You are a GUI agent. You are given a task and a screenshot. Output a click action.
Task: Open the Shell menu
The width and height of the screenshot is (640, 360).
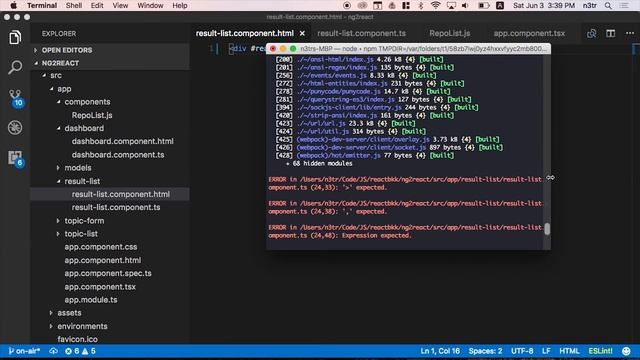[74, 5]
